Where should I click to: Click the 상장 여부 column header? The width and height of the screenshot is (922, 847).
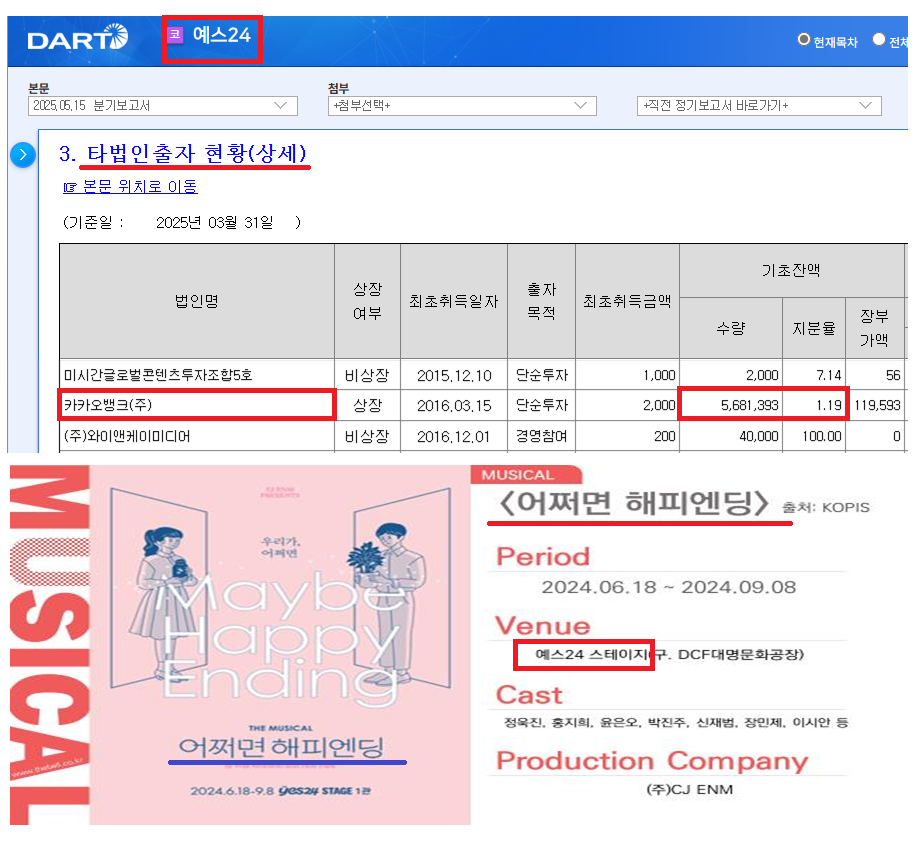click(368, 301)
